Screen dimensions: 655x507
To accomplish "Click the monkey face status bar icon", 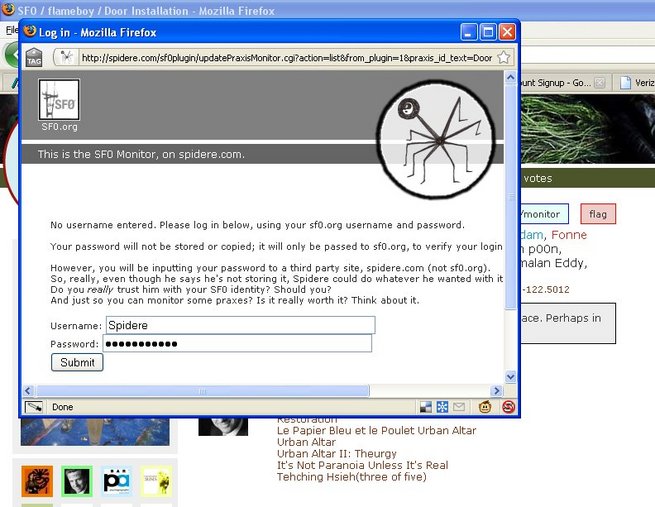I will coord(485,407).
